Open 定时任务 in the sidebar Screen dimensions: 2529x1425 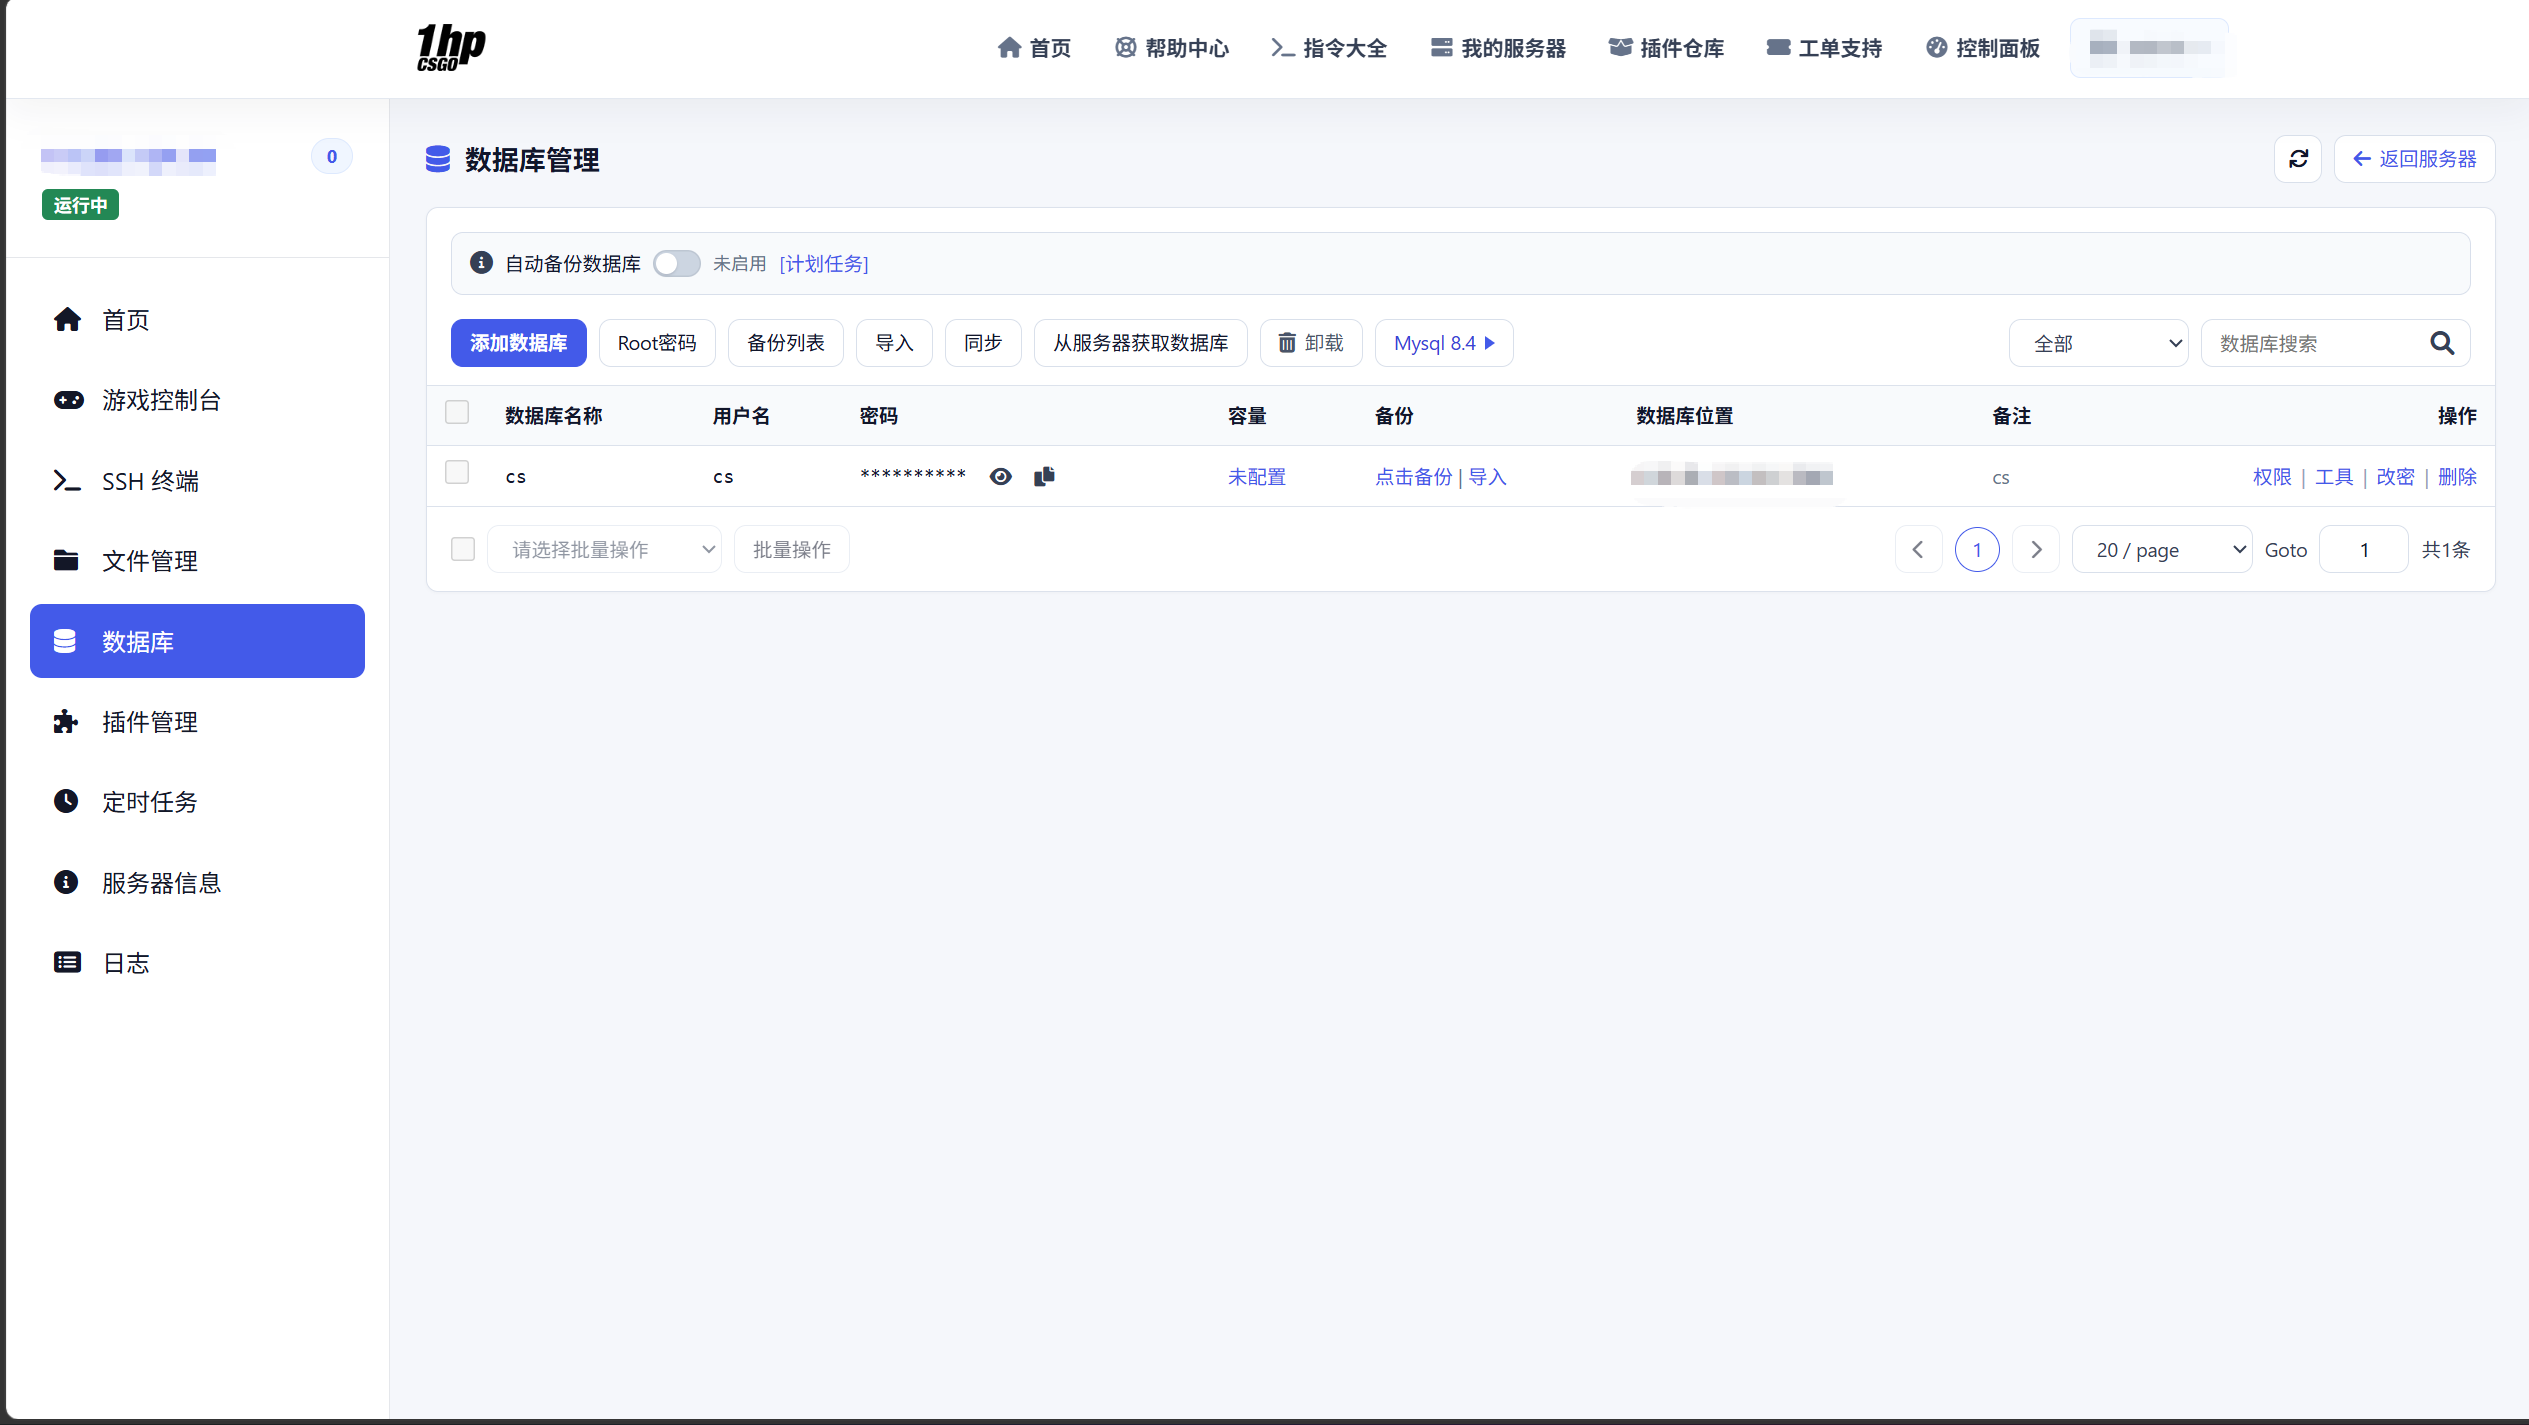pyautogui.click(x=197, y=802)
